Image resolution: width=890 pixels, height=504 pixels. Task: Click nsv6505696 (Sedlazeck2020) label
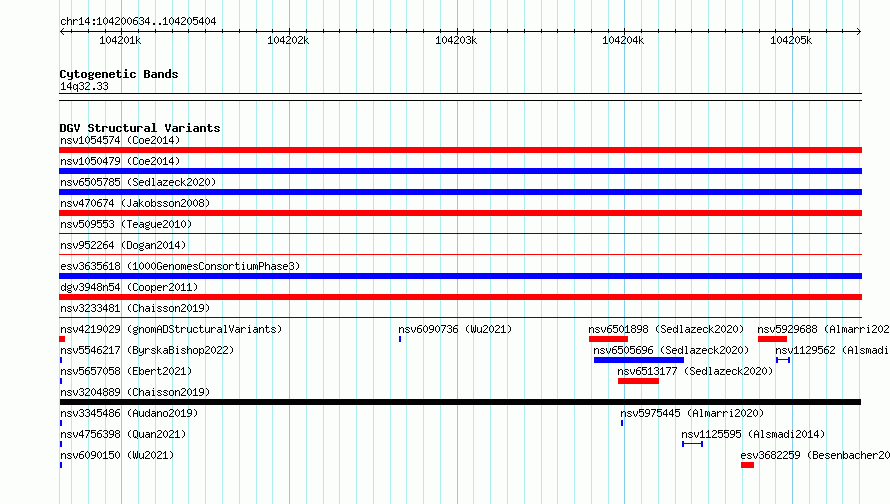(x=671, y=350)
